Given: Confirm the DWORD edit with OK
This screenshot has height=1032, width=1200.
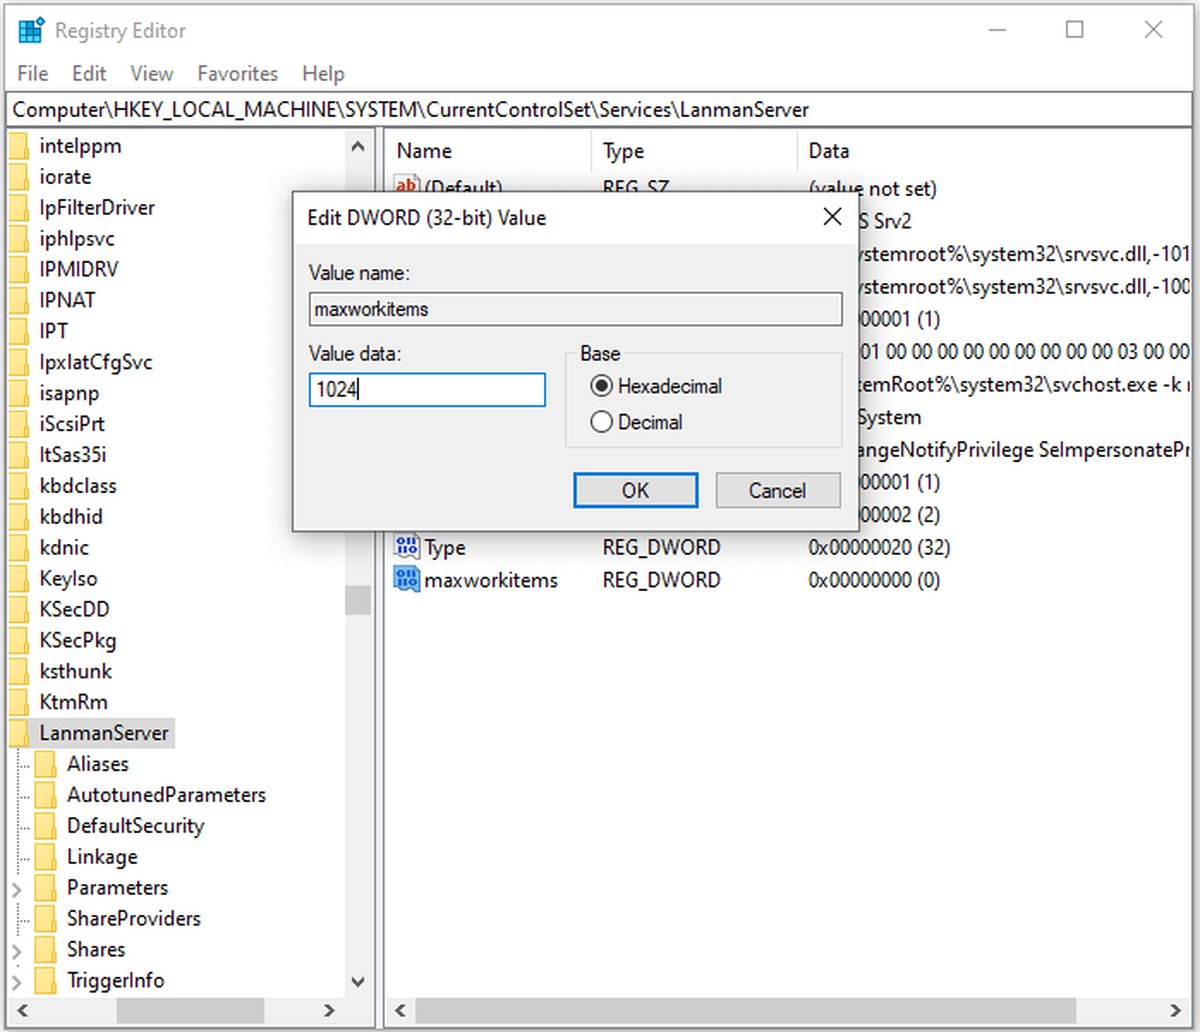Looking at the screenshot, I should 636,490.
